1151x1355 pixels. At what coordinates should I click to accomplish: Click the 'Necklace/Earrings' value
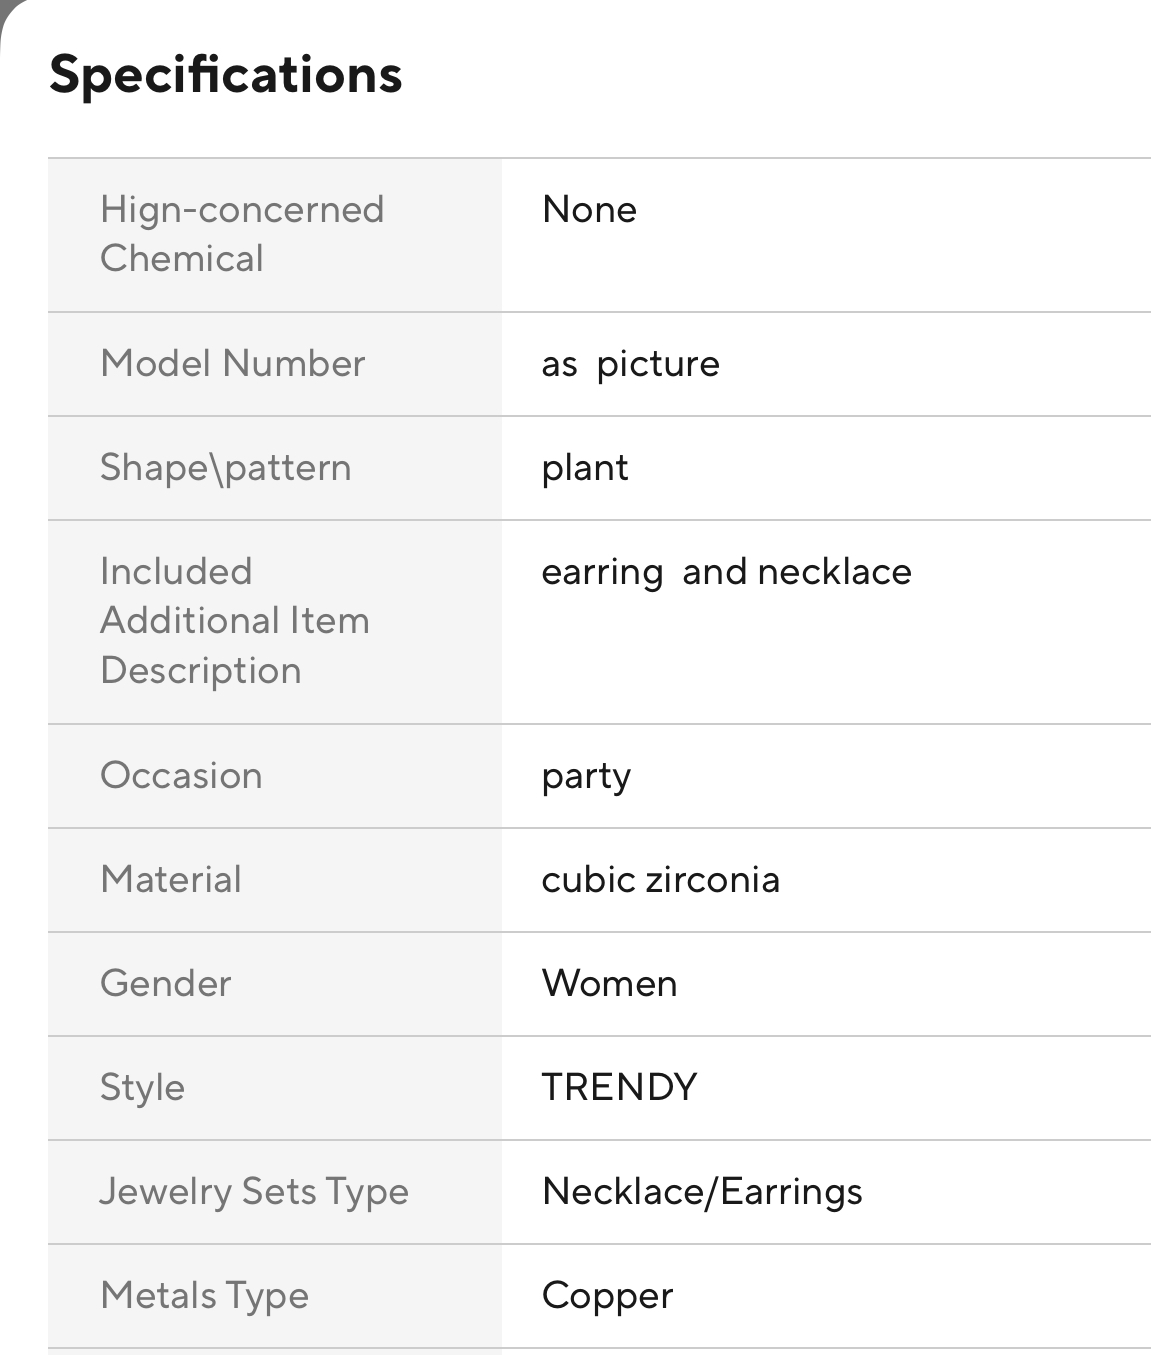702,1192
